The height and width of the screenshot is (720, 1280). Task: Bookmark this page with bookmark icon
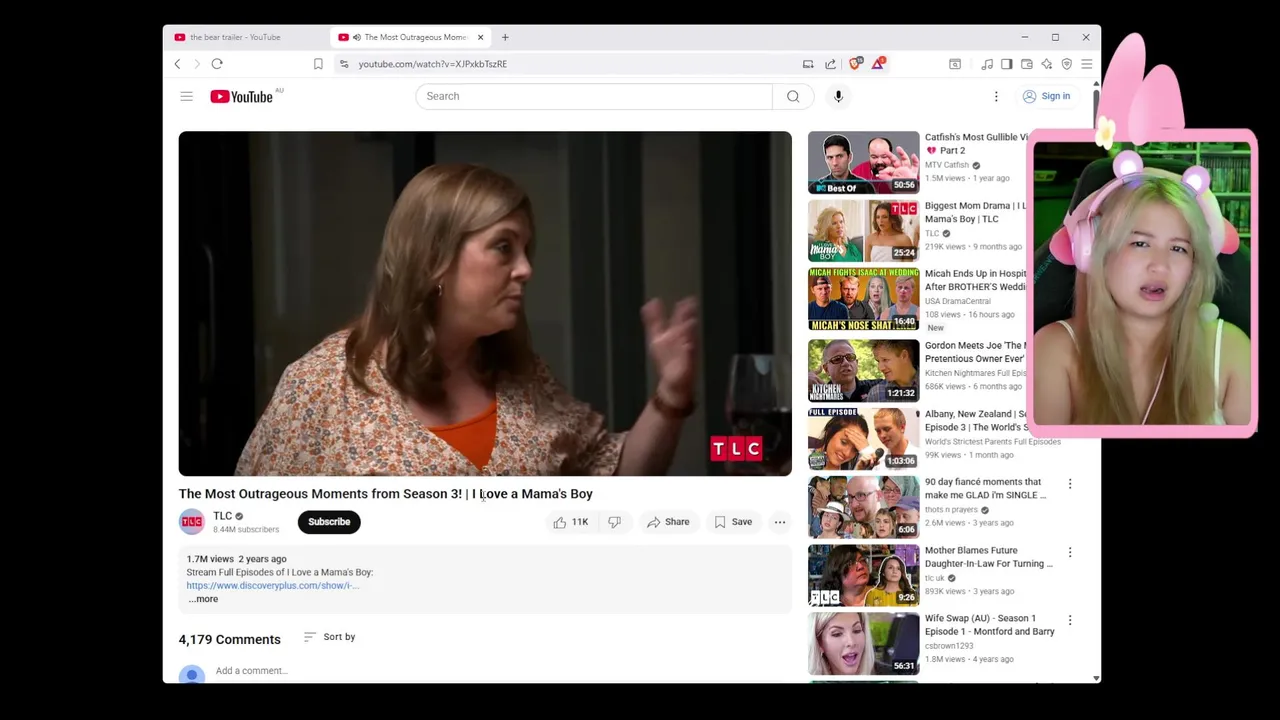(x=318, y=64)
